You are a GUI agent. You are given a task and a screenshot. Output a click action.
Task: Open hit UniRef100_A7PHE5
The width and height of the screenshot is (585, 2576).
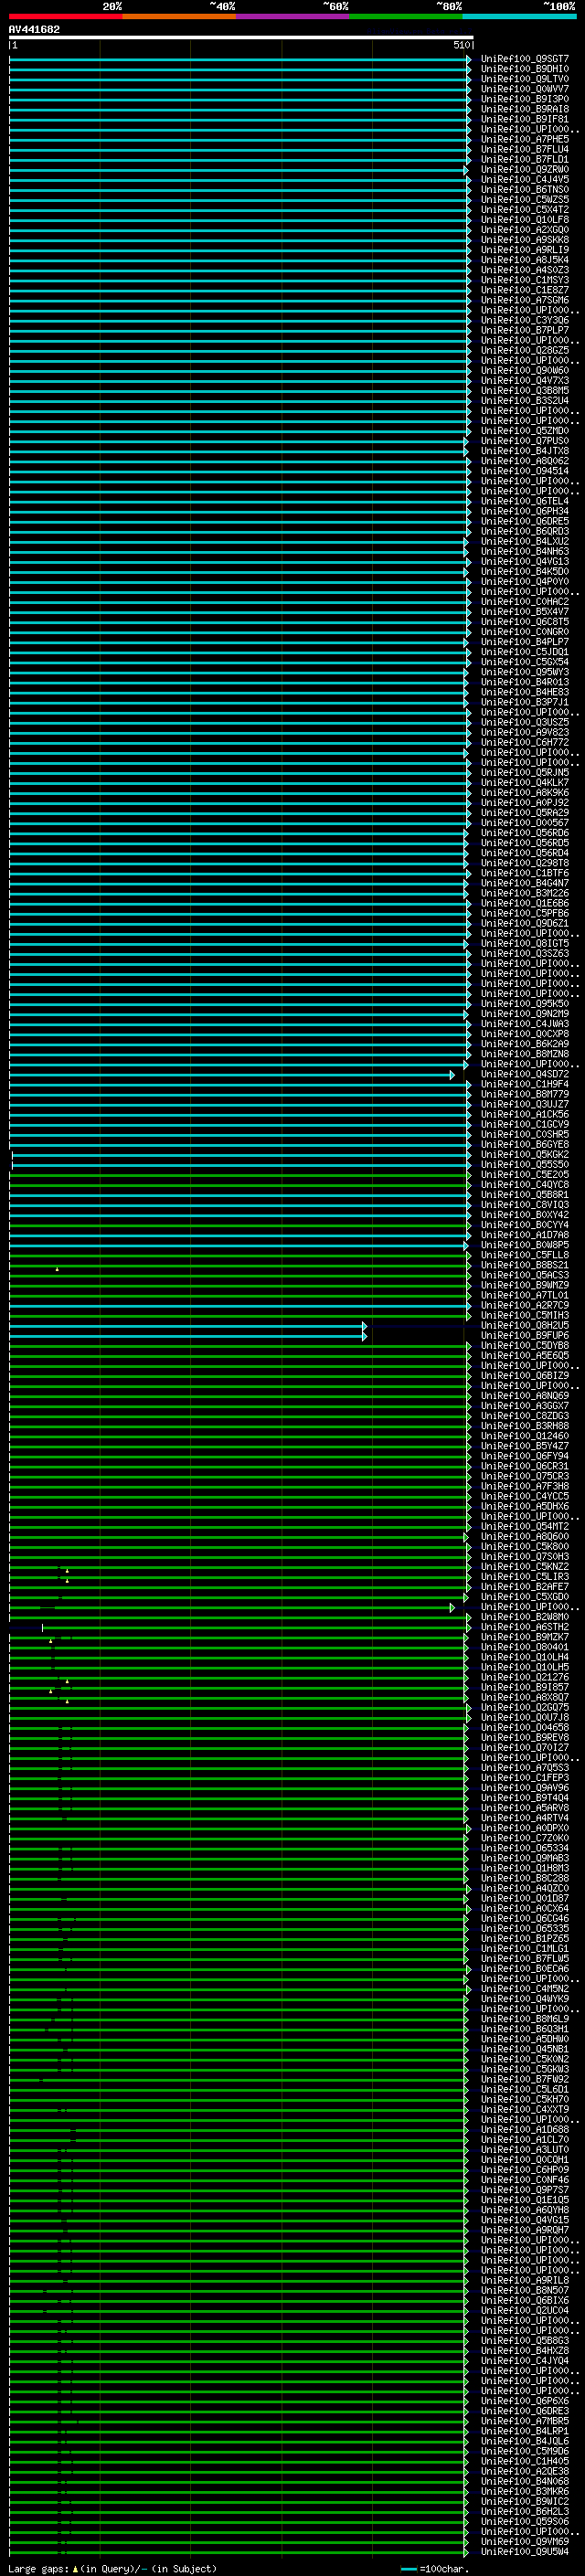coord(525,139)
